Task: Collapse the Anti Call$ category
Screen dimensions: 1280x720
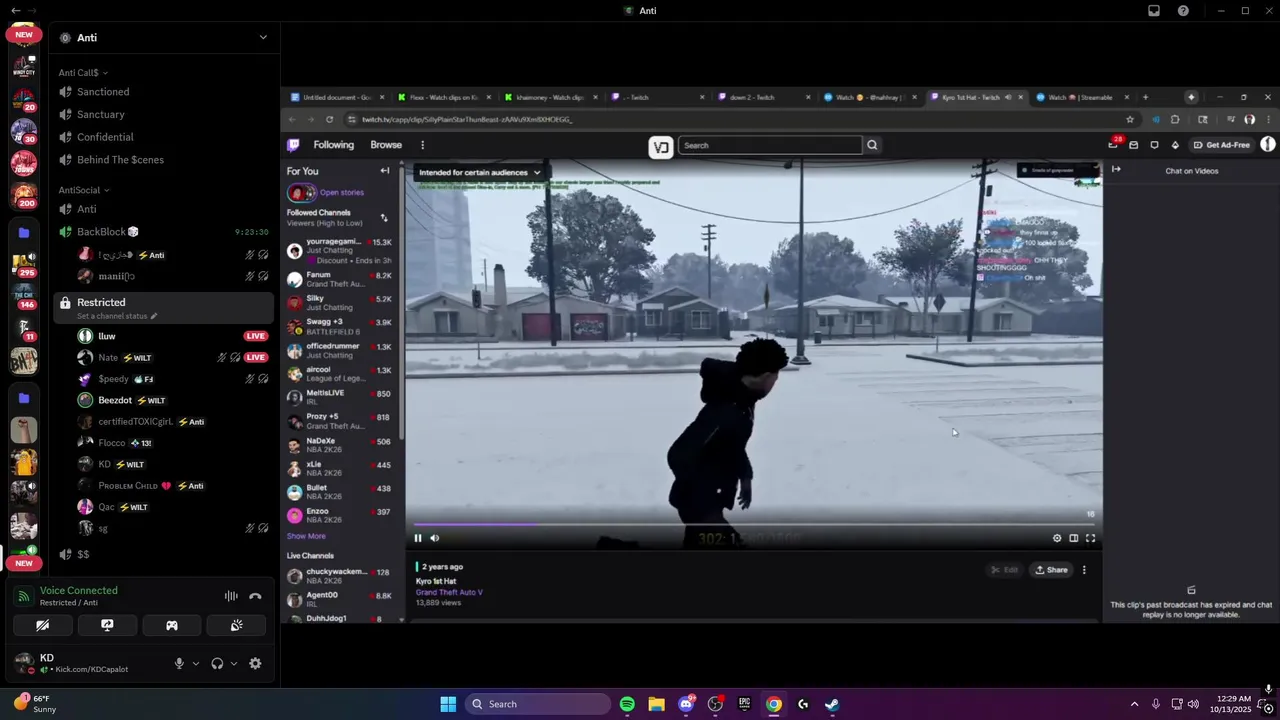Action: point(83,73)
